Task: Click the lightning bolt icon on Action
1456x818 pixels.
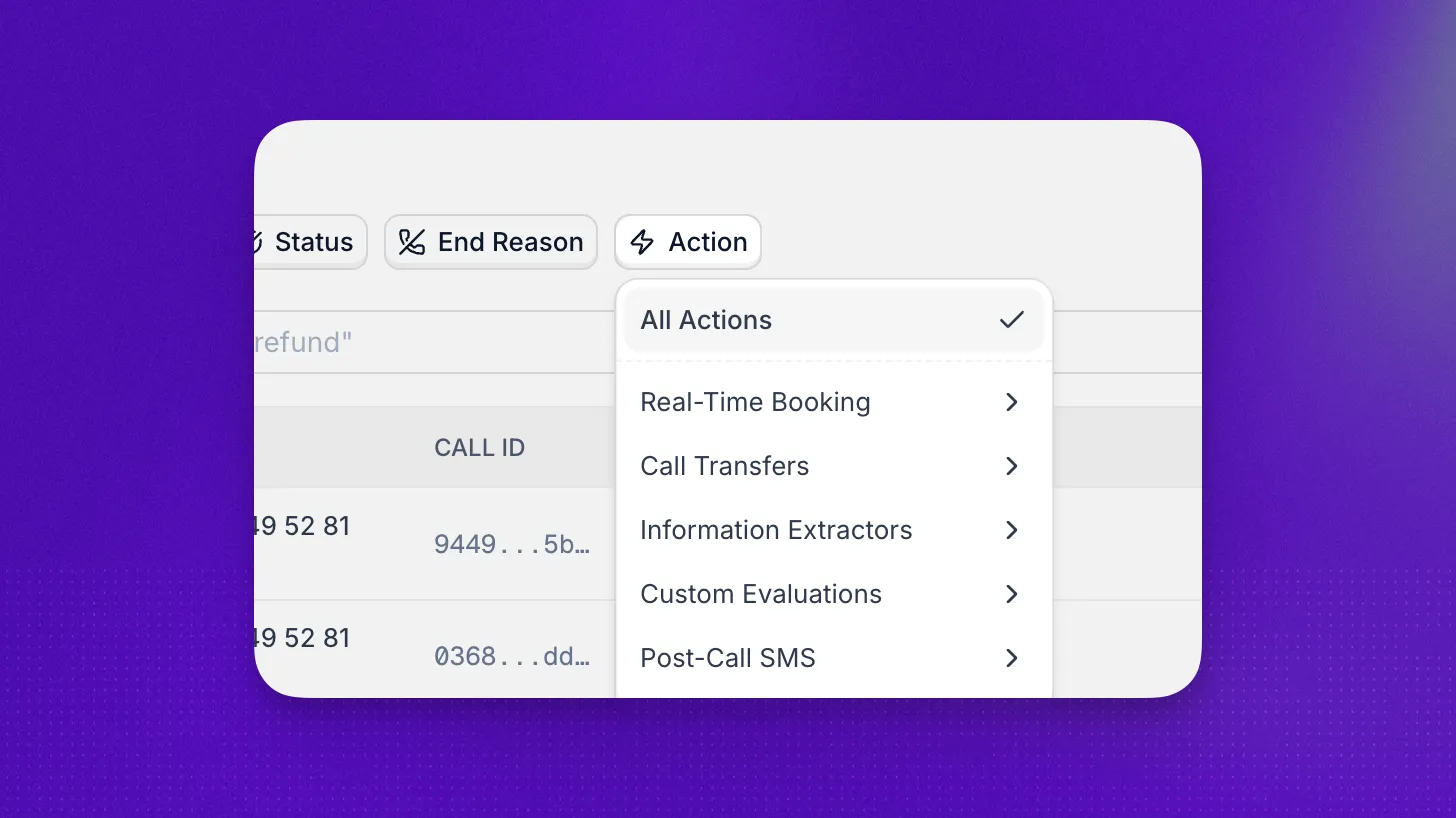Action: 642,242
